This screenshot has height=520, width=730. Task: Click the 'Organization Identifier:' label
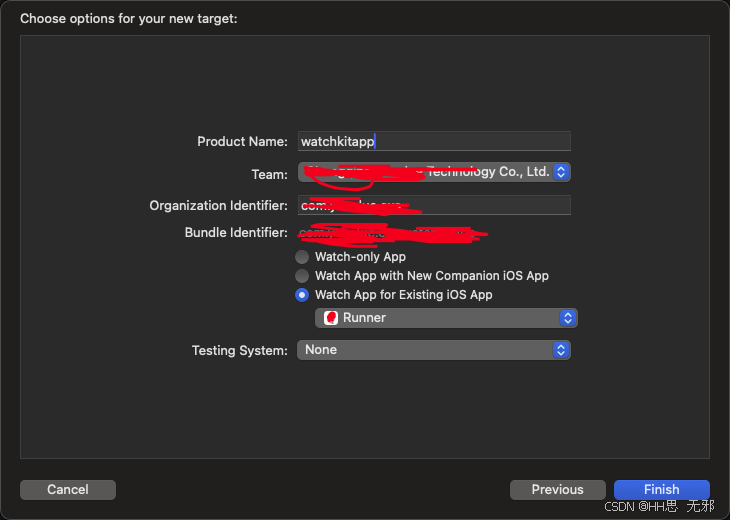[x=218, y=206]
